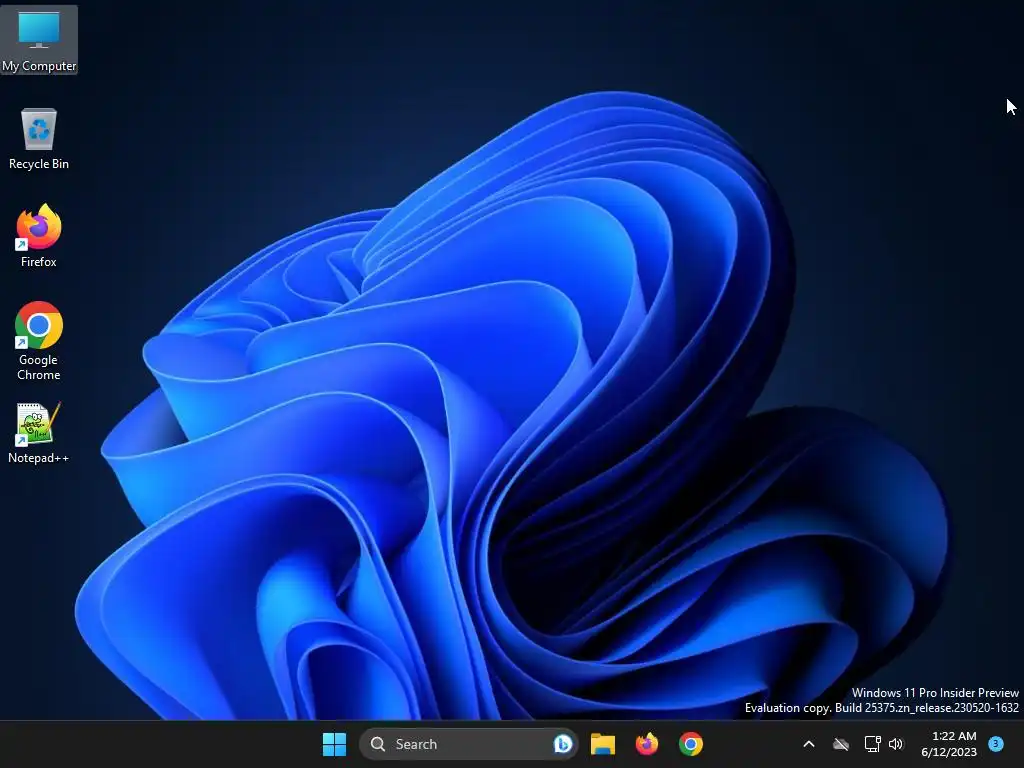Open the Windows Start menu

334,744
